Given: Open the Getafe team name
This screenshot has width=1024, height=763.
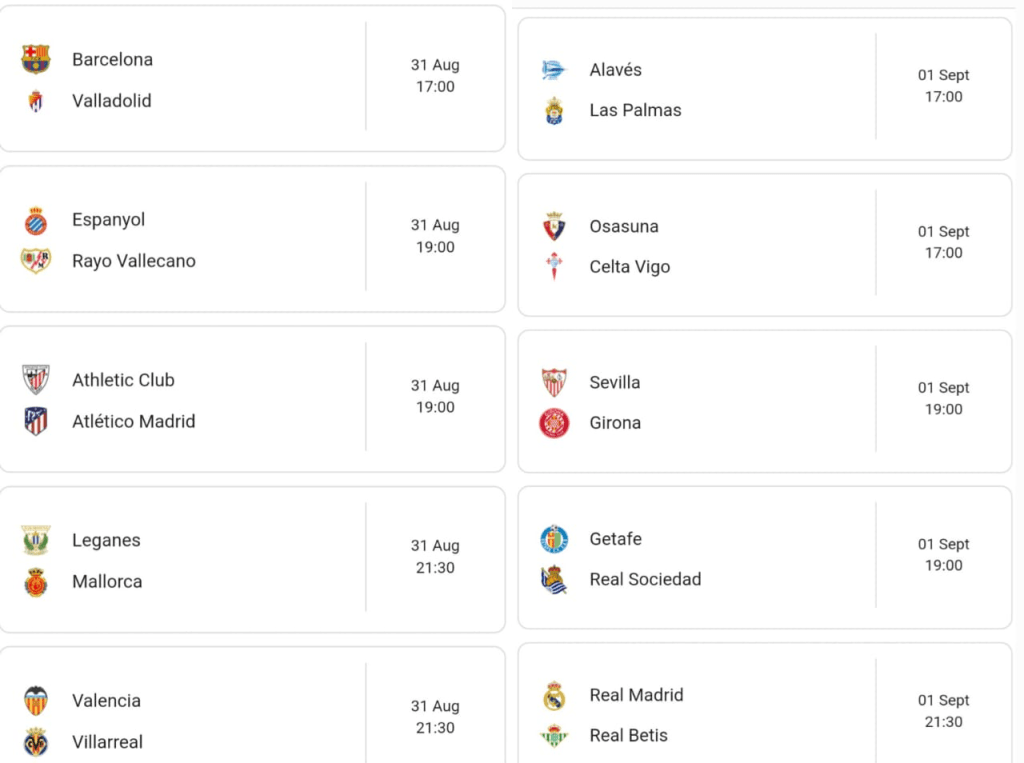Looking at the screenshot, I should tap(616, 539).
